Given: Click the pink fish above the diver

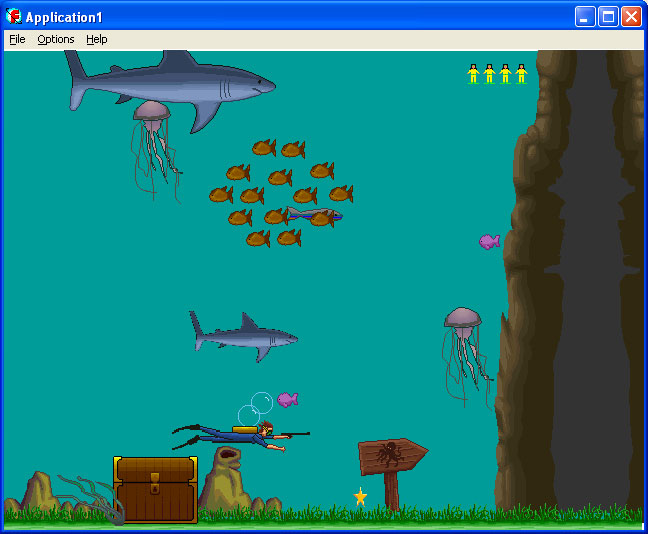Looking at the screenshot, I should click(x=288, y=399).
